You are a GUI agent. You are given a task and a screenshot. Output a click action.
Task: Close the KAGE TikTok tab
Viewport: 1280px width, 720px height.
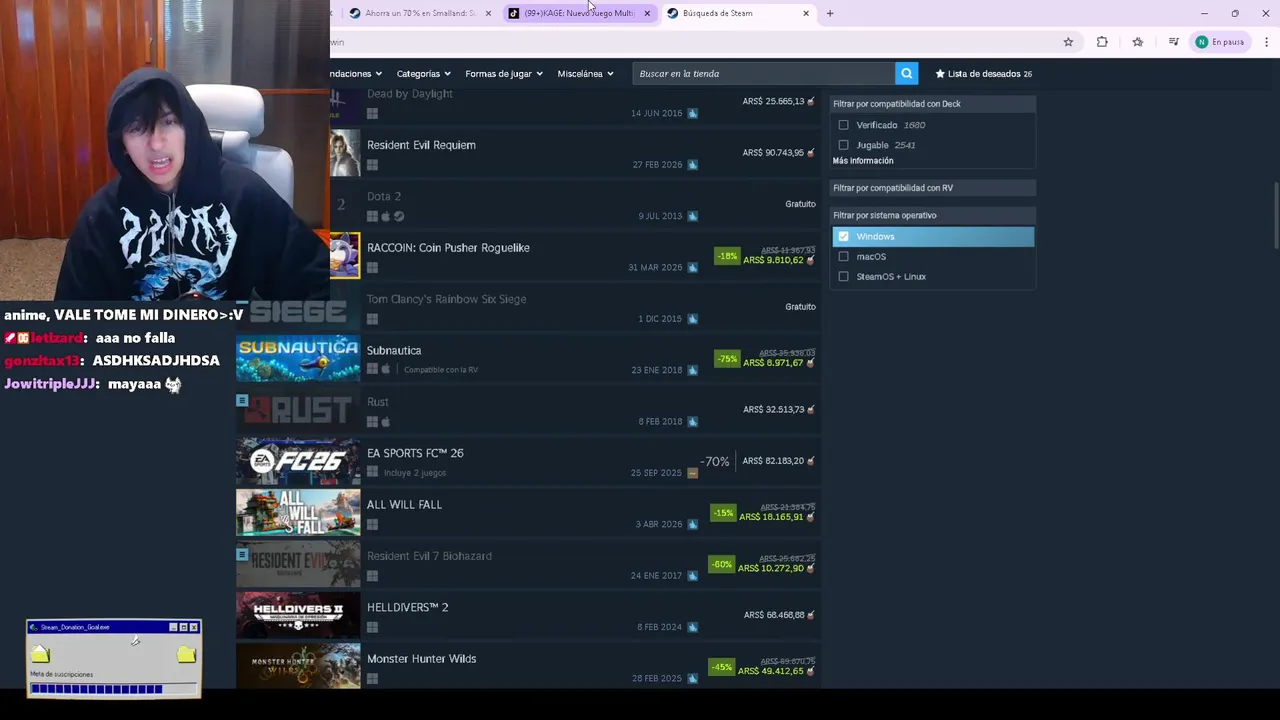(x=647, y=13)
